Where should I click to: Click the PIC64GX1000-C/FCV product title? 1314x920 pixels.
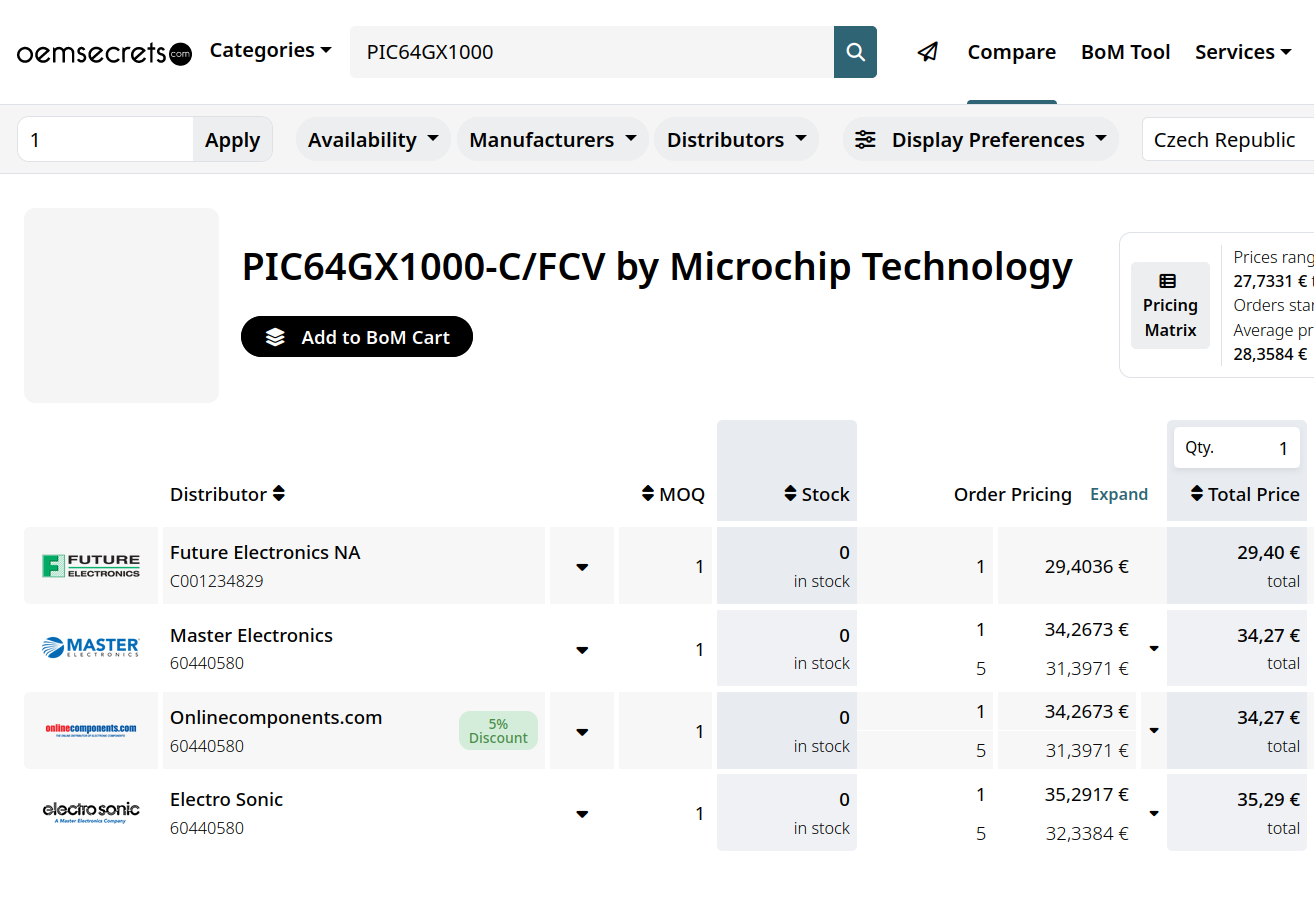[x=657, y=267]
